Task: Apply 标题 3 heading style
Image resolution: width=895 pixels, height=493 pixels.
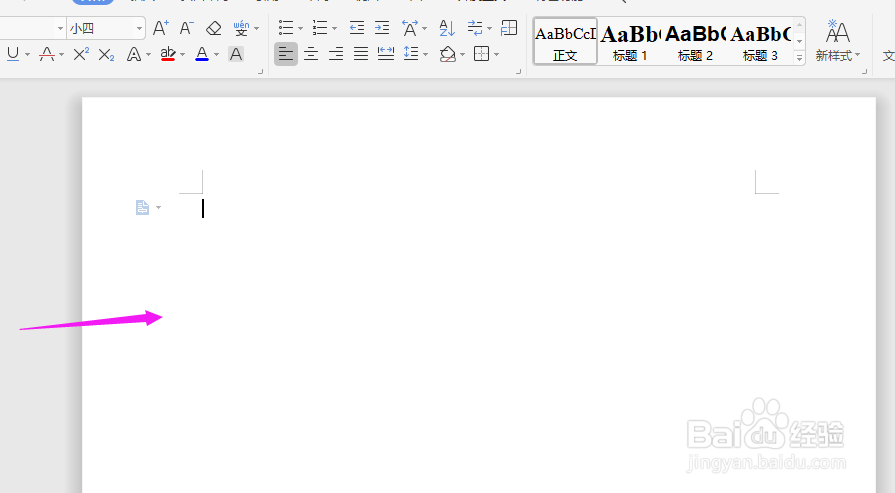Action: 760,41
